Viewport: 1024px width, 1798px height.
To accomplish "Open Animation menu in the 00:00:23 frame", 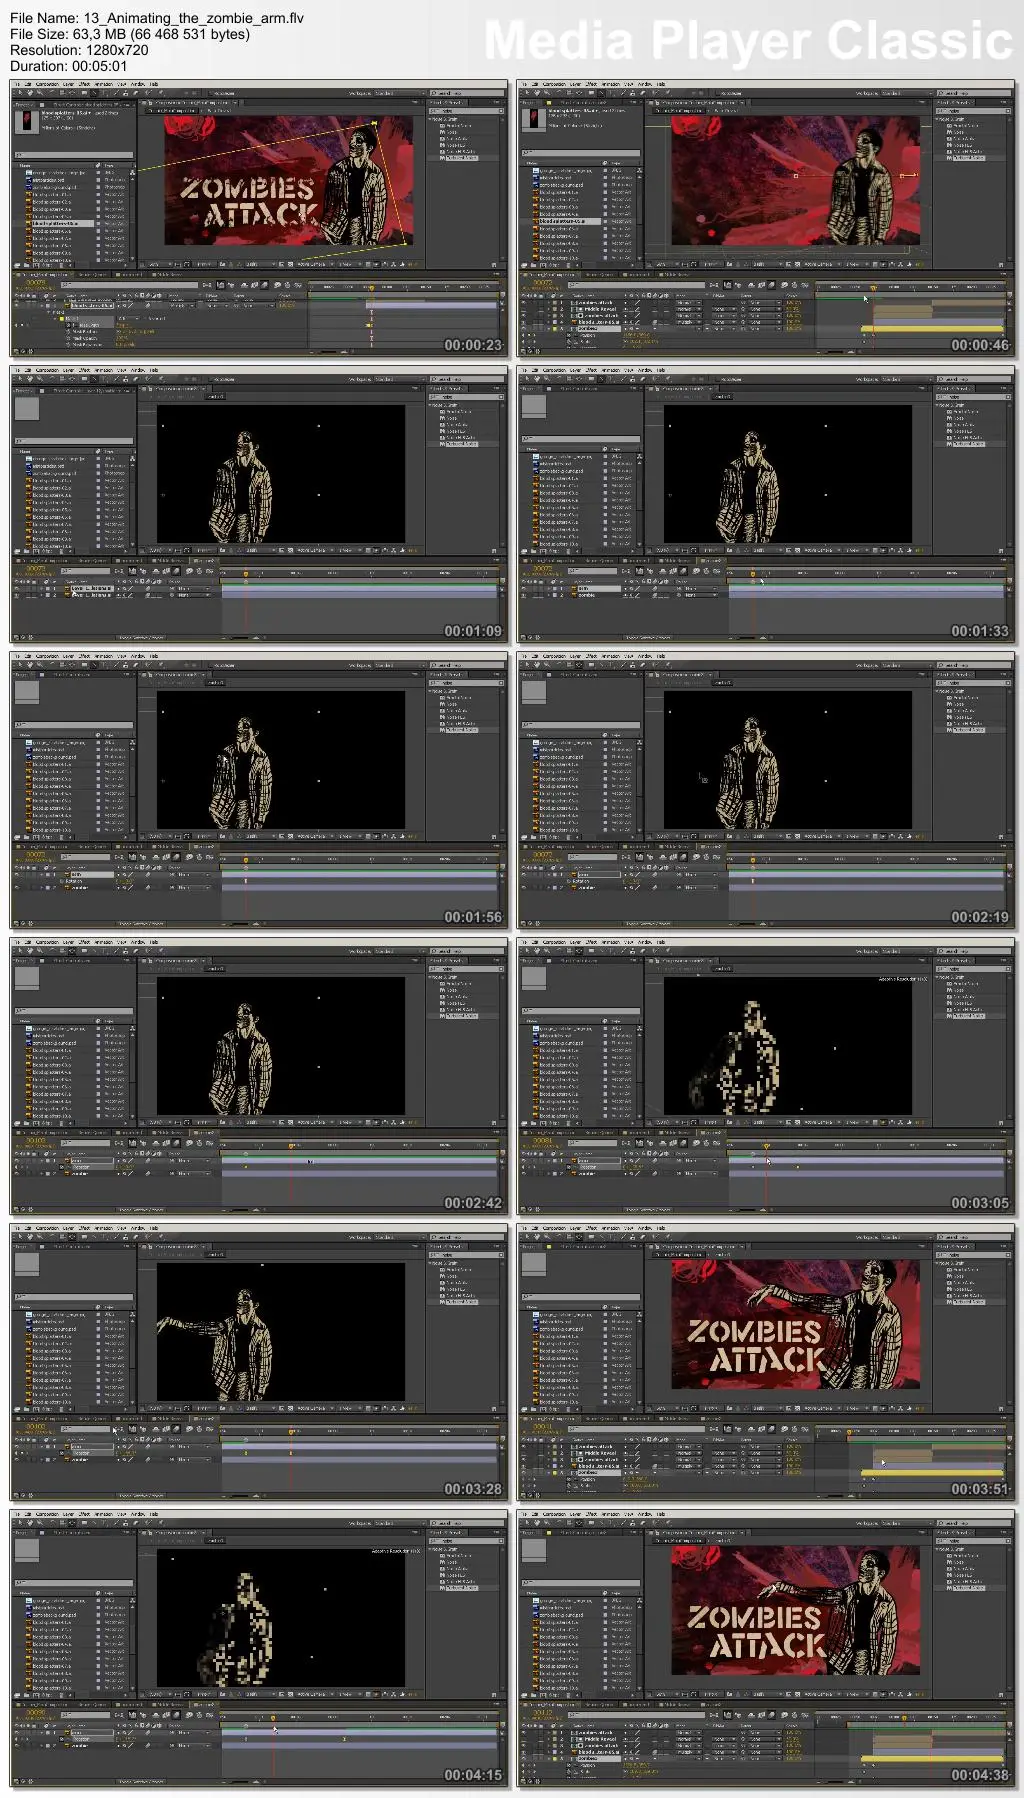I will [103, 84].
